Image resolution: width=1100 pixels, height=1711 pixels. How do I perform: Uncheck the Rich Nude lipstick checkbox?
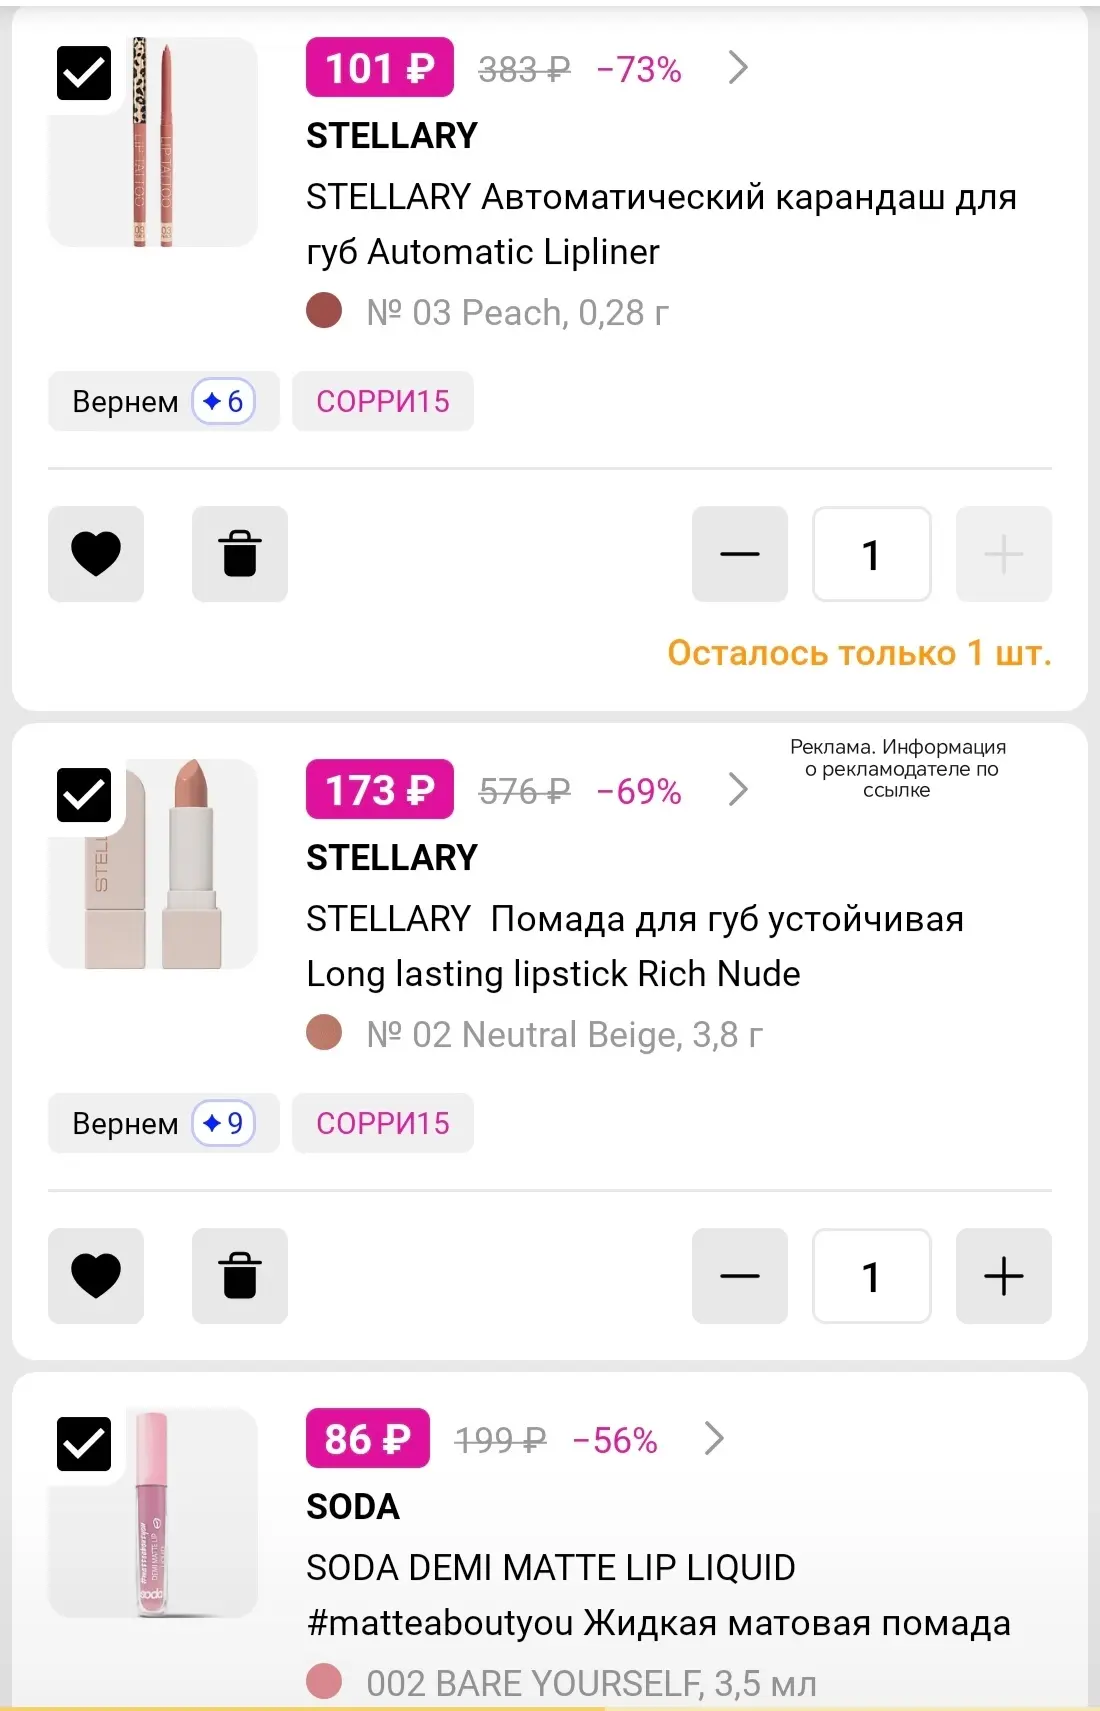84,795
